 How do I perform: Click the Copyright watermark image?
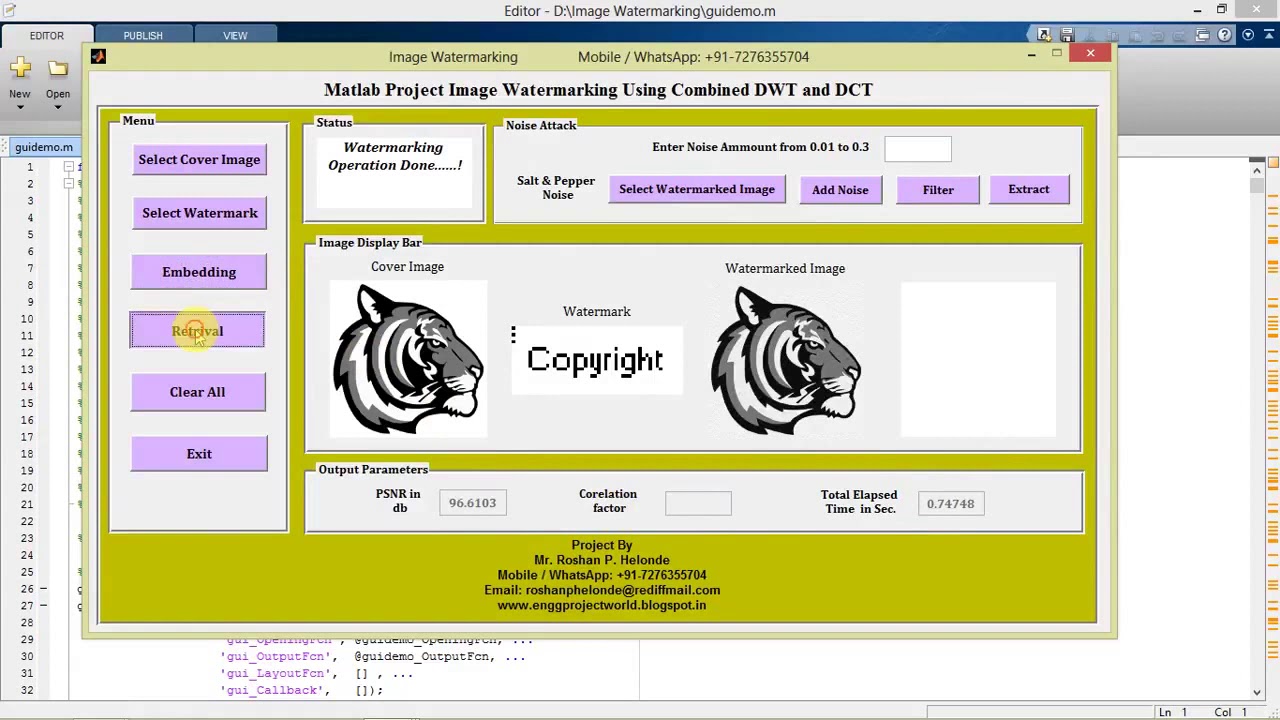597,360
